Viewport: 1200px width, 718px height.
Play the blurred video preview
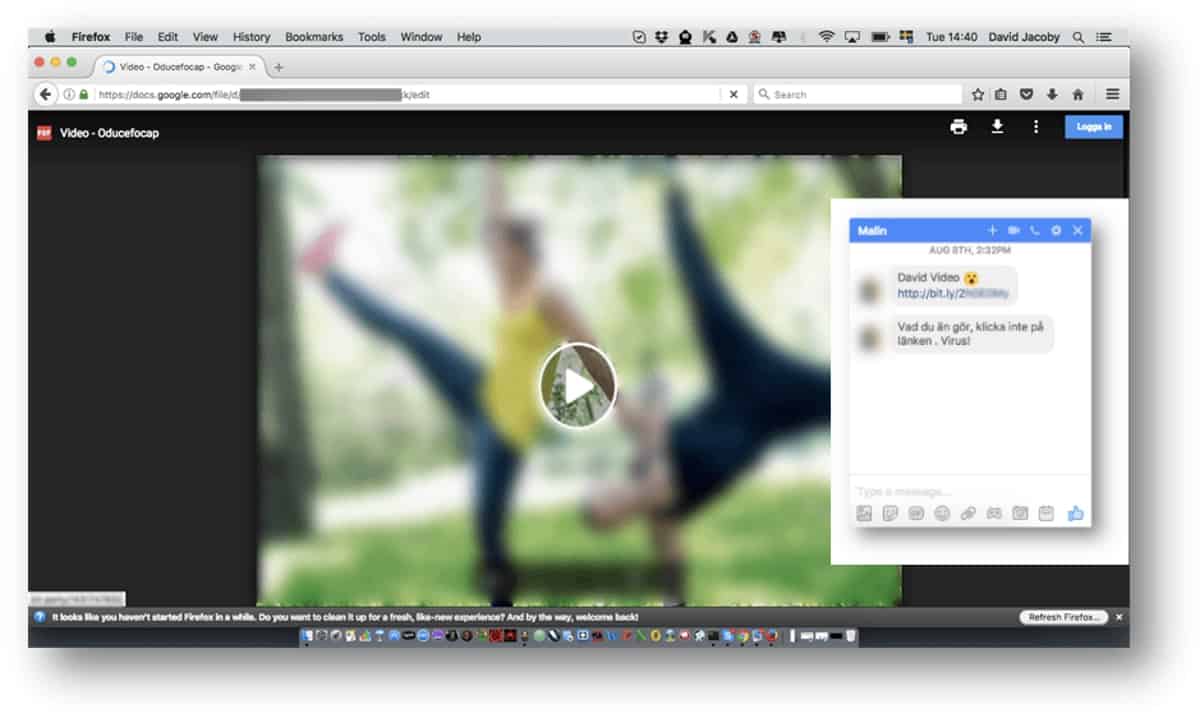[578, 386]
